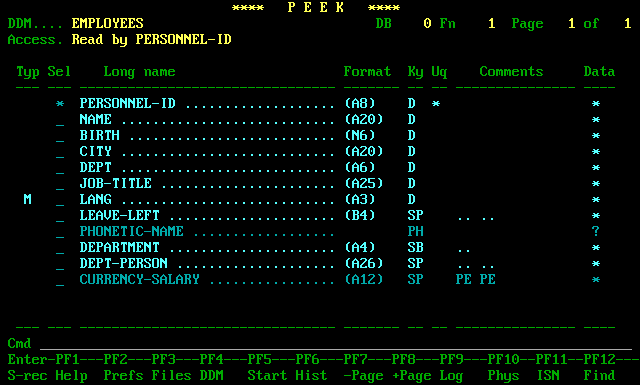Screen dimensions: 640x385
Task: Go to previous page with -Page
Action: [x=363, y=375]
